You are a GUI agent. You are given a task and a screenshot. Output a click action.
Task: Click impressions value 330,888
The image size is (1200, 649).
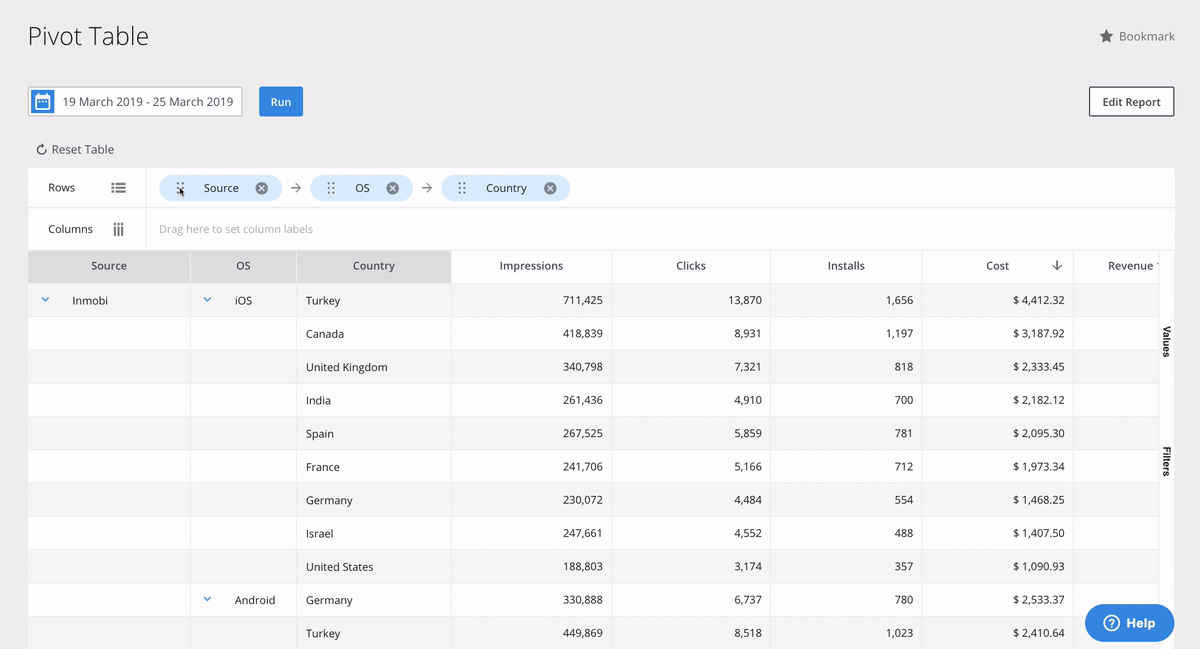[582, 600]
